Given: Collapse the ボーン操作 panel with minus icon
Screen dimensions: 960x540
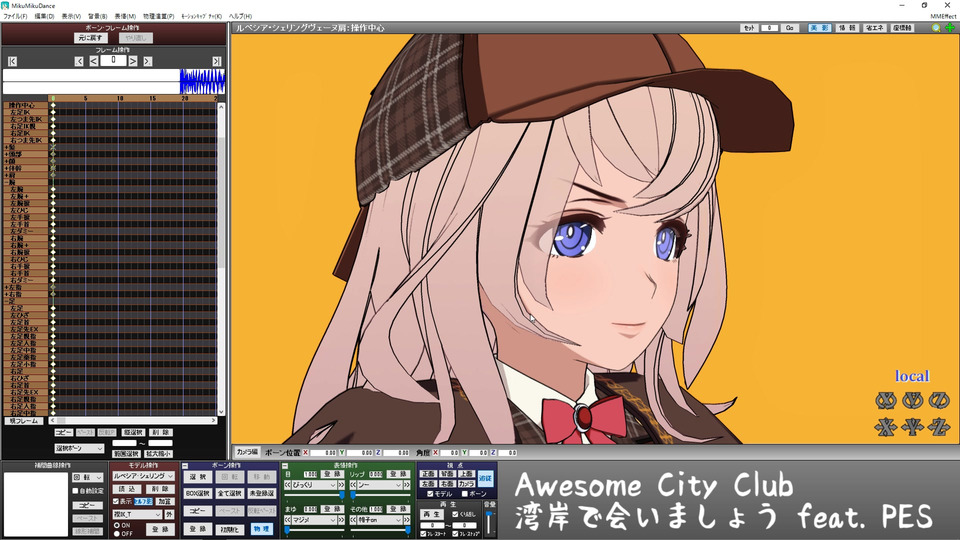Looking at the screenshot, I should tap(186, 465).
